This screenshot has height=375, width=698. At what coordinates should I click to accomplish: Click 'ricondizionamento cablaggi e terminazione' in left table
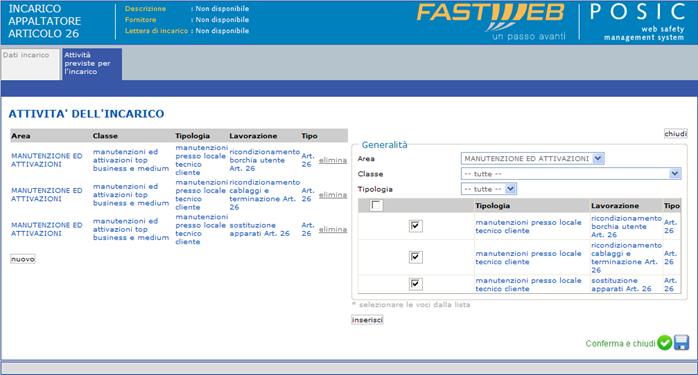(x=264, y=195)
